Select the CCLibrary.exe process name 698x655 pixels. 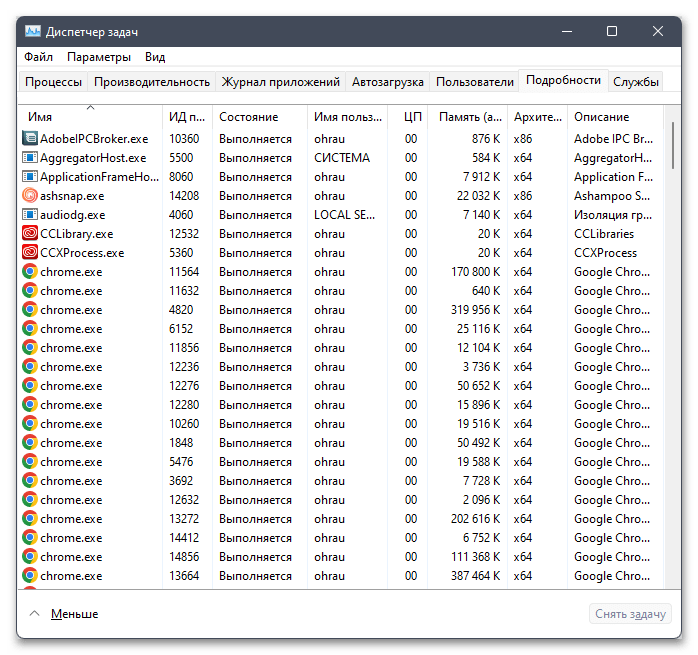(x=77, y=234)
